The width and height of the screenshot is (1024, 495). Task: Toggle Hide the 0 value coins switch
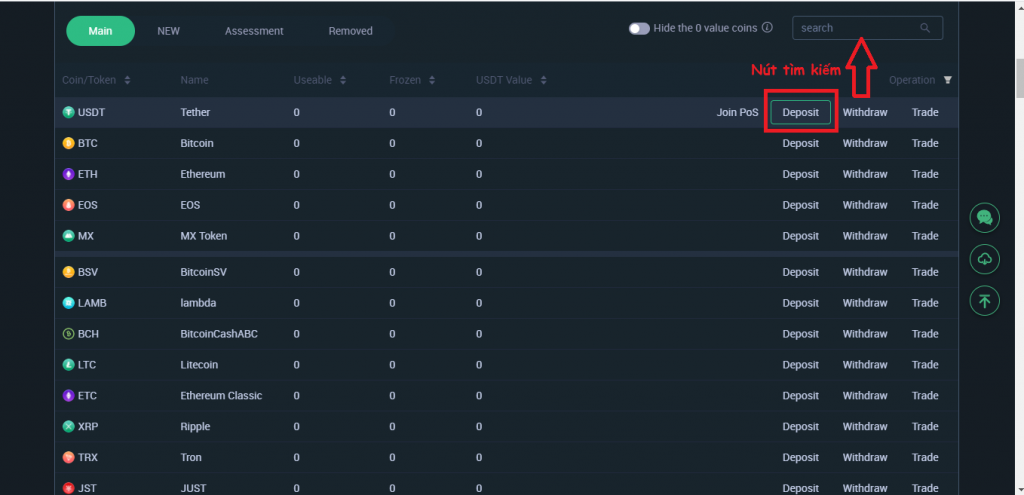tap(639, 29)
